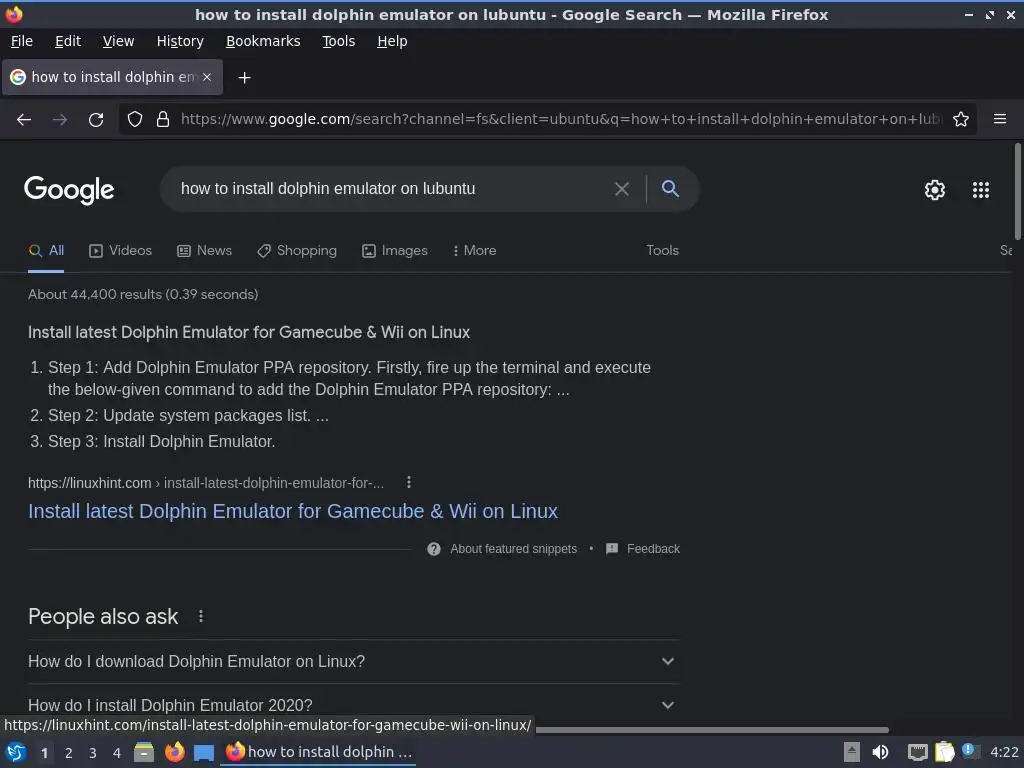1024x768 pixels.
Task: Click the removable media tray icon
Action: pos(852,752)
